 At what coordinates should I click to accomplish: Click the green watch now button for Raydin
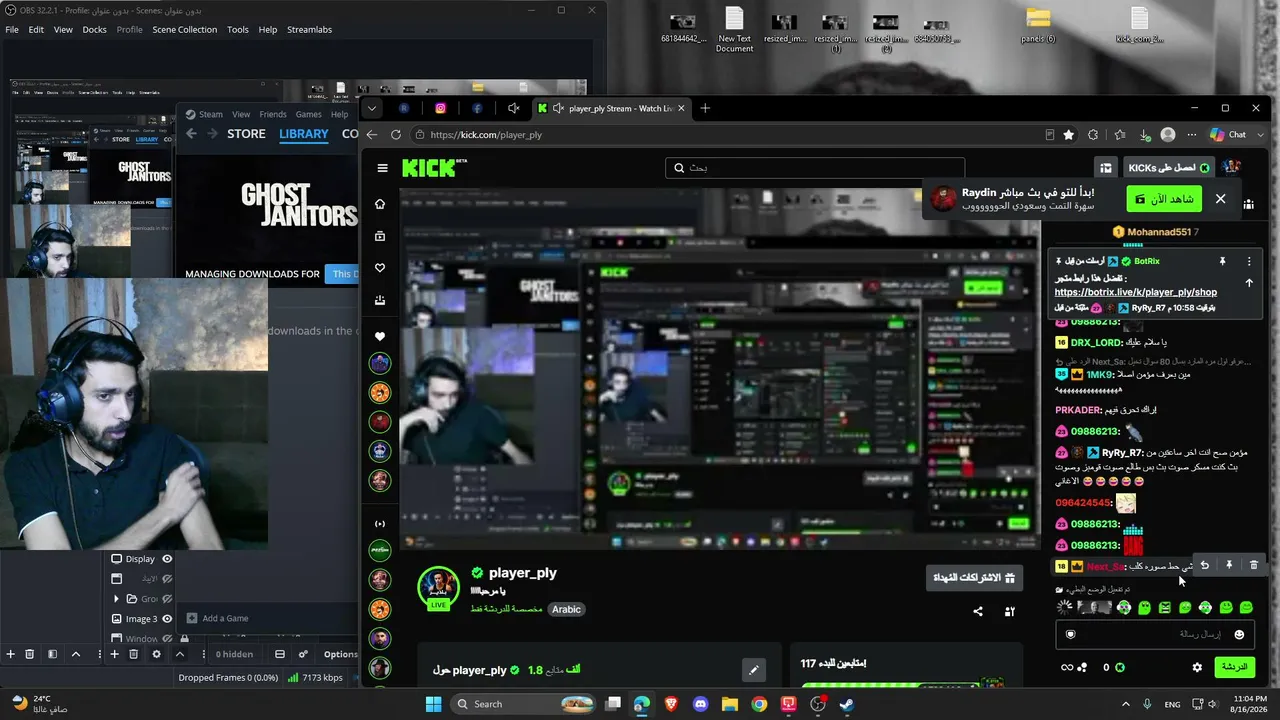[1164, 199]
